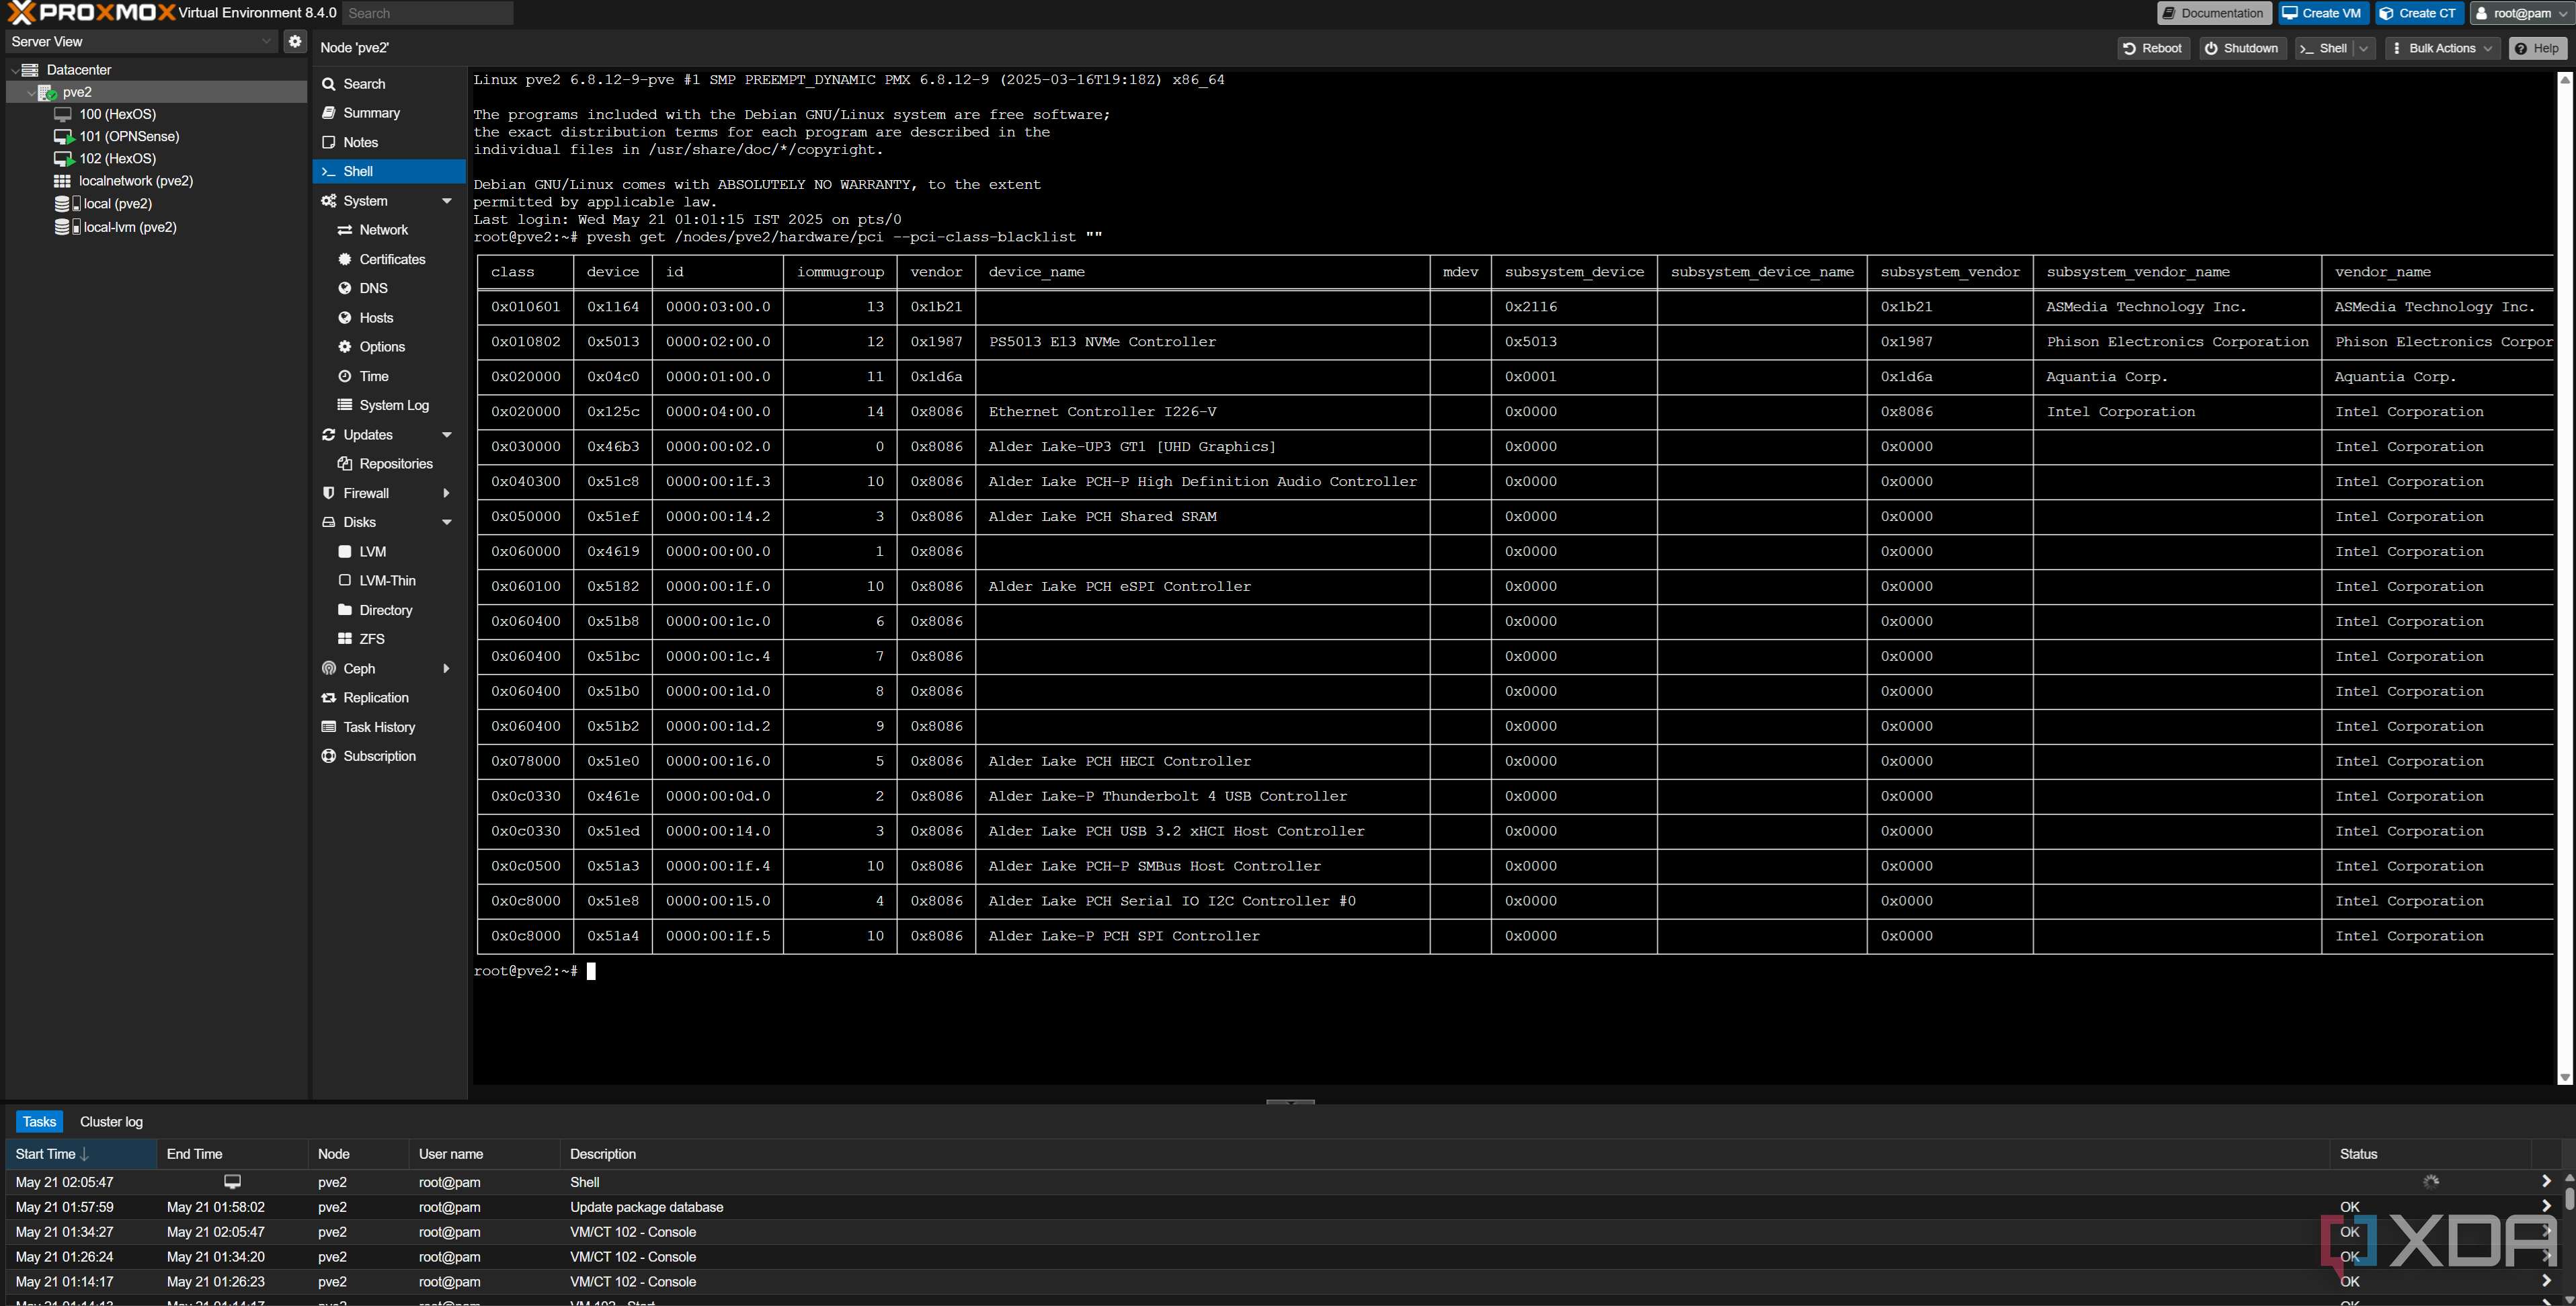This screenshot has height=1306, width=2576.
Task: Open the root@pam user menu
Action: click(2521, 13)
